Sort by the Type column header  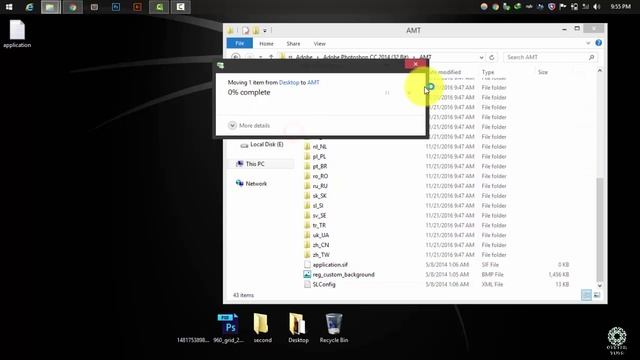point(488,72)
